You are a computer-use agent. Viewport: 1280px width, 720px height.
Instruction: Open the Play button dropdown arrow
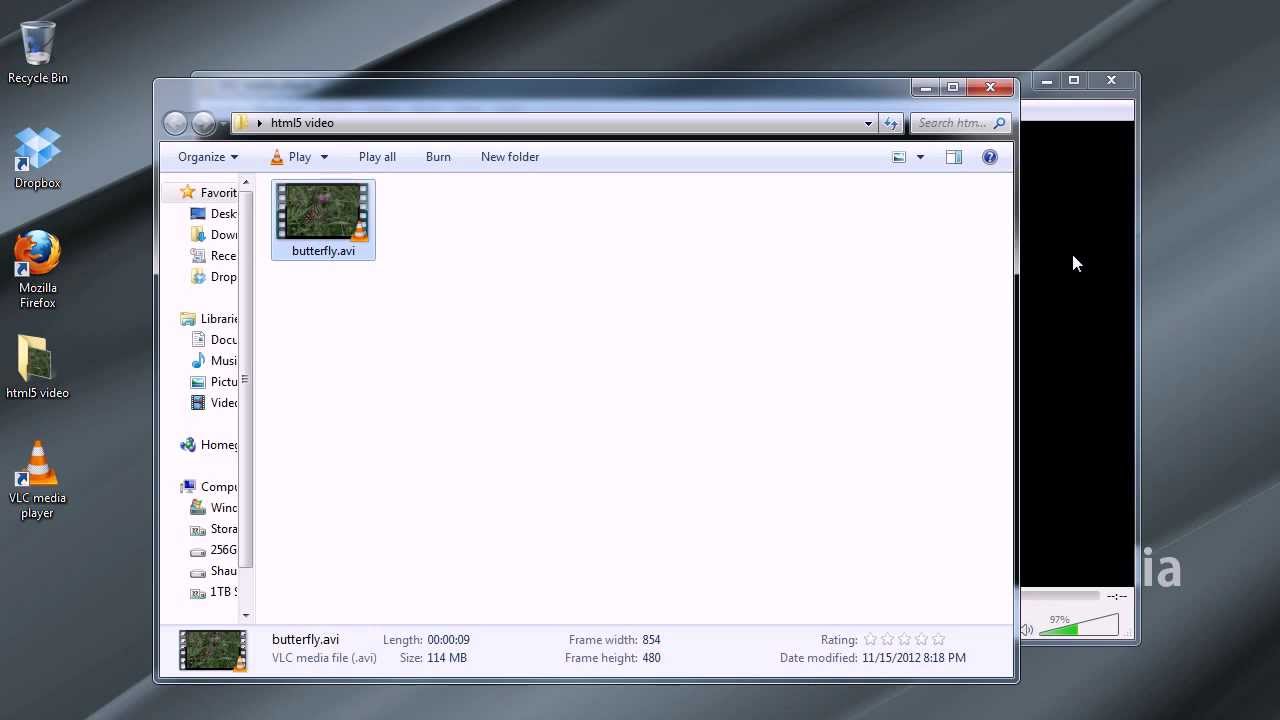pos(324,157)
